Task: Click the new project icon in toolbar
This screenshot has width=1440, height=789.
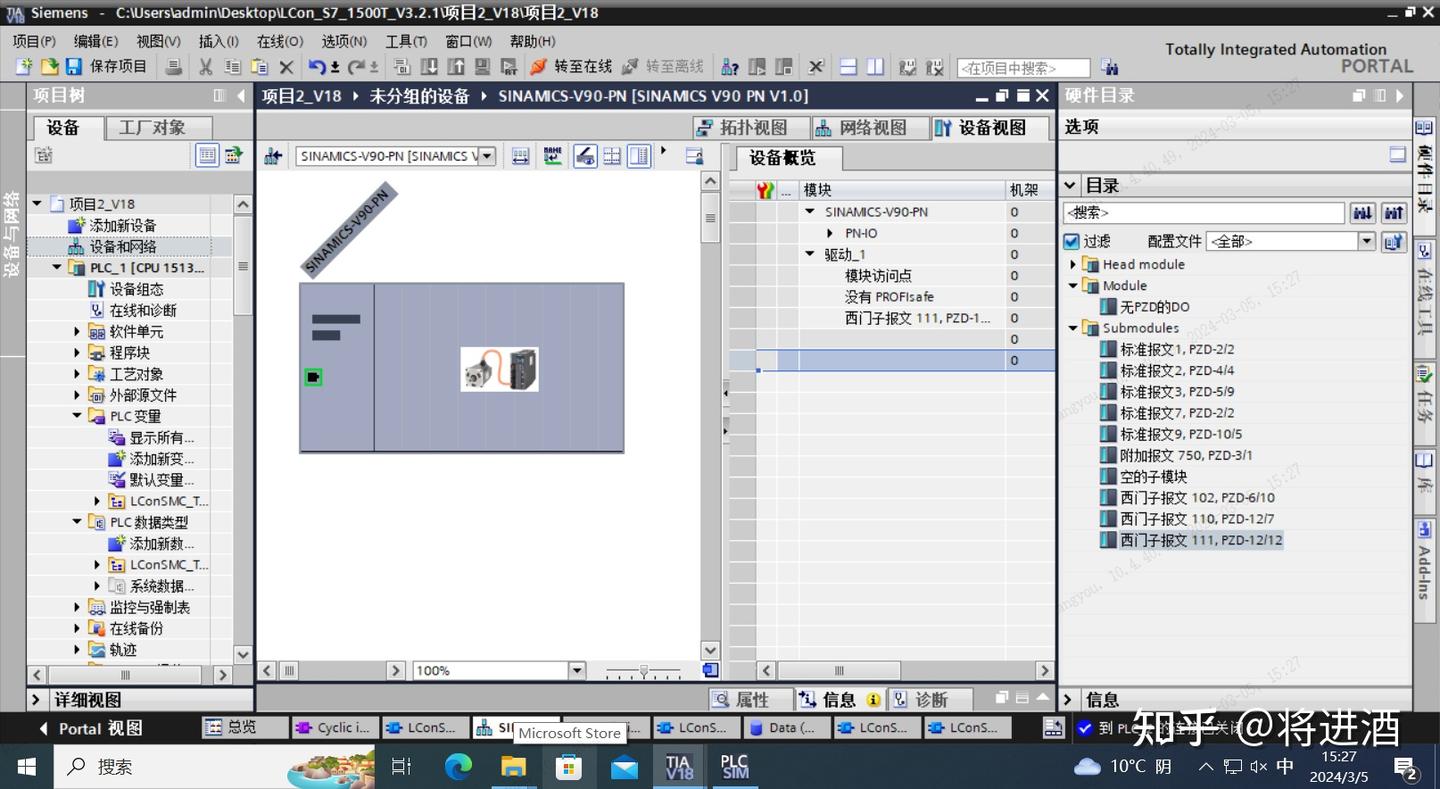Action: (x=24, y=67)
